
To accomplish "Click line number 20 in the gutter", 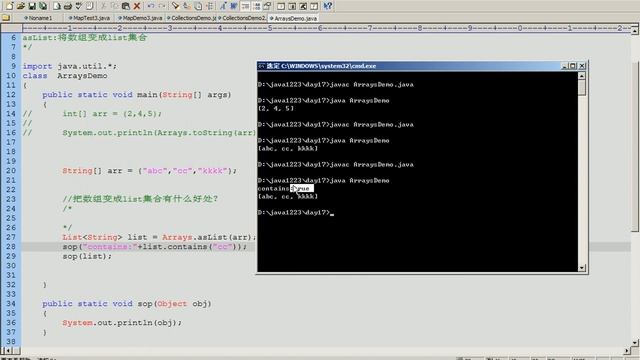I will pyautogui.click(x=11, y=171).
